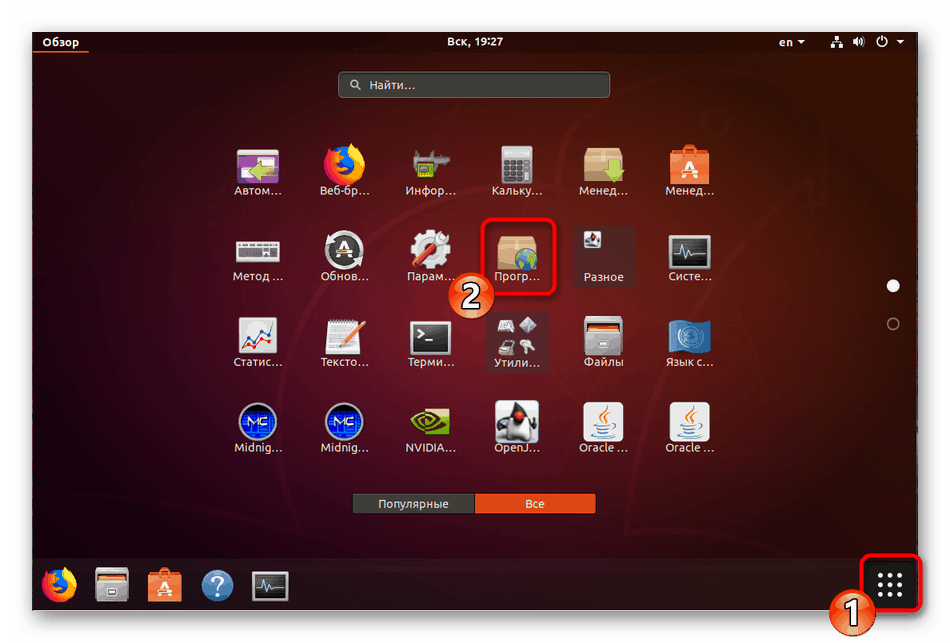Click the Firefox icon in the dock
This screenshot has width=950, height=643.
59,585
